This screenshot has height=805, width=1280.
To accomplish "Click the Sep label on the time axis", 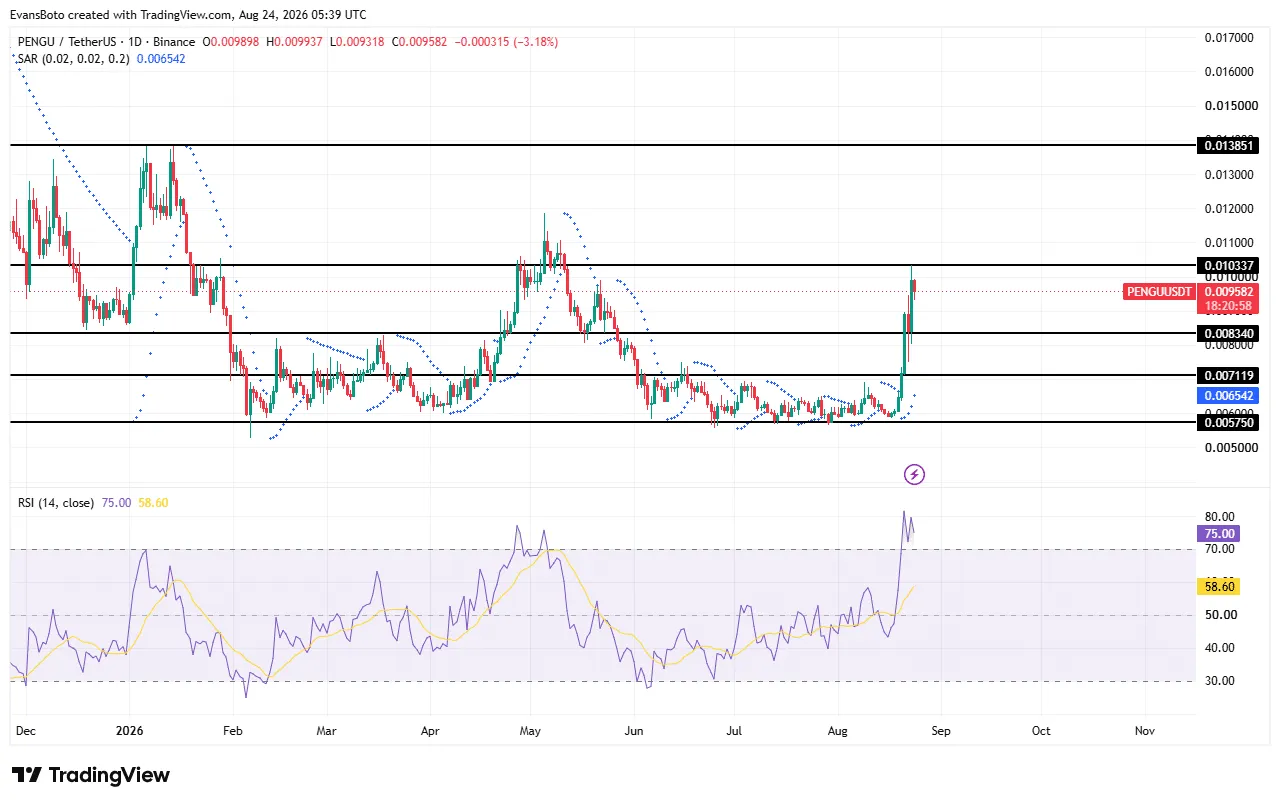I will tap(941, 731).
